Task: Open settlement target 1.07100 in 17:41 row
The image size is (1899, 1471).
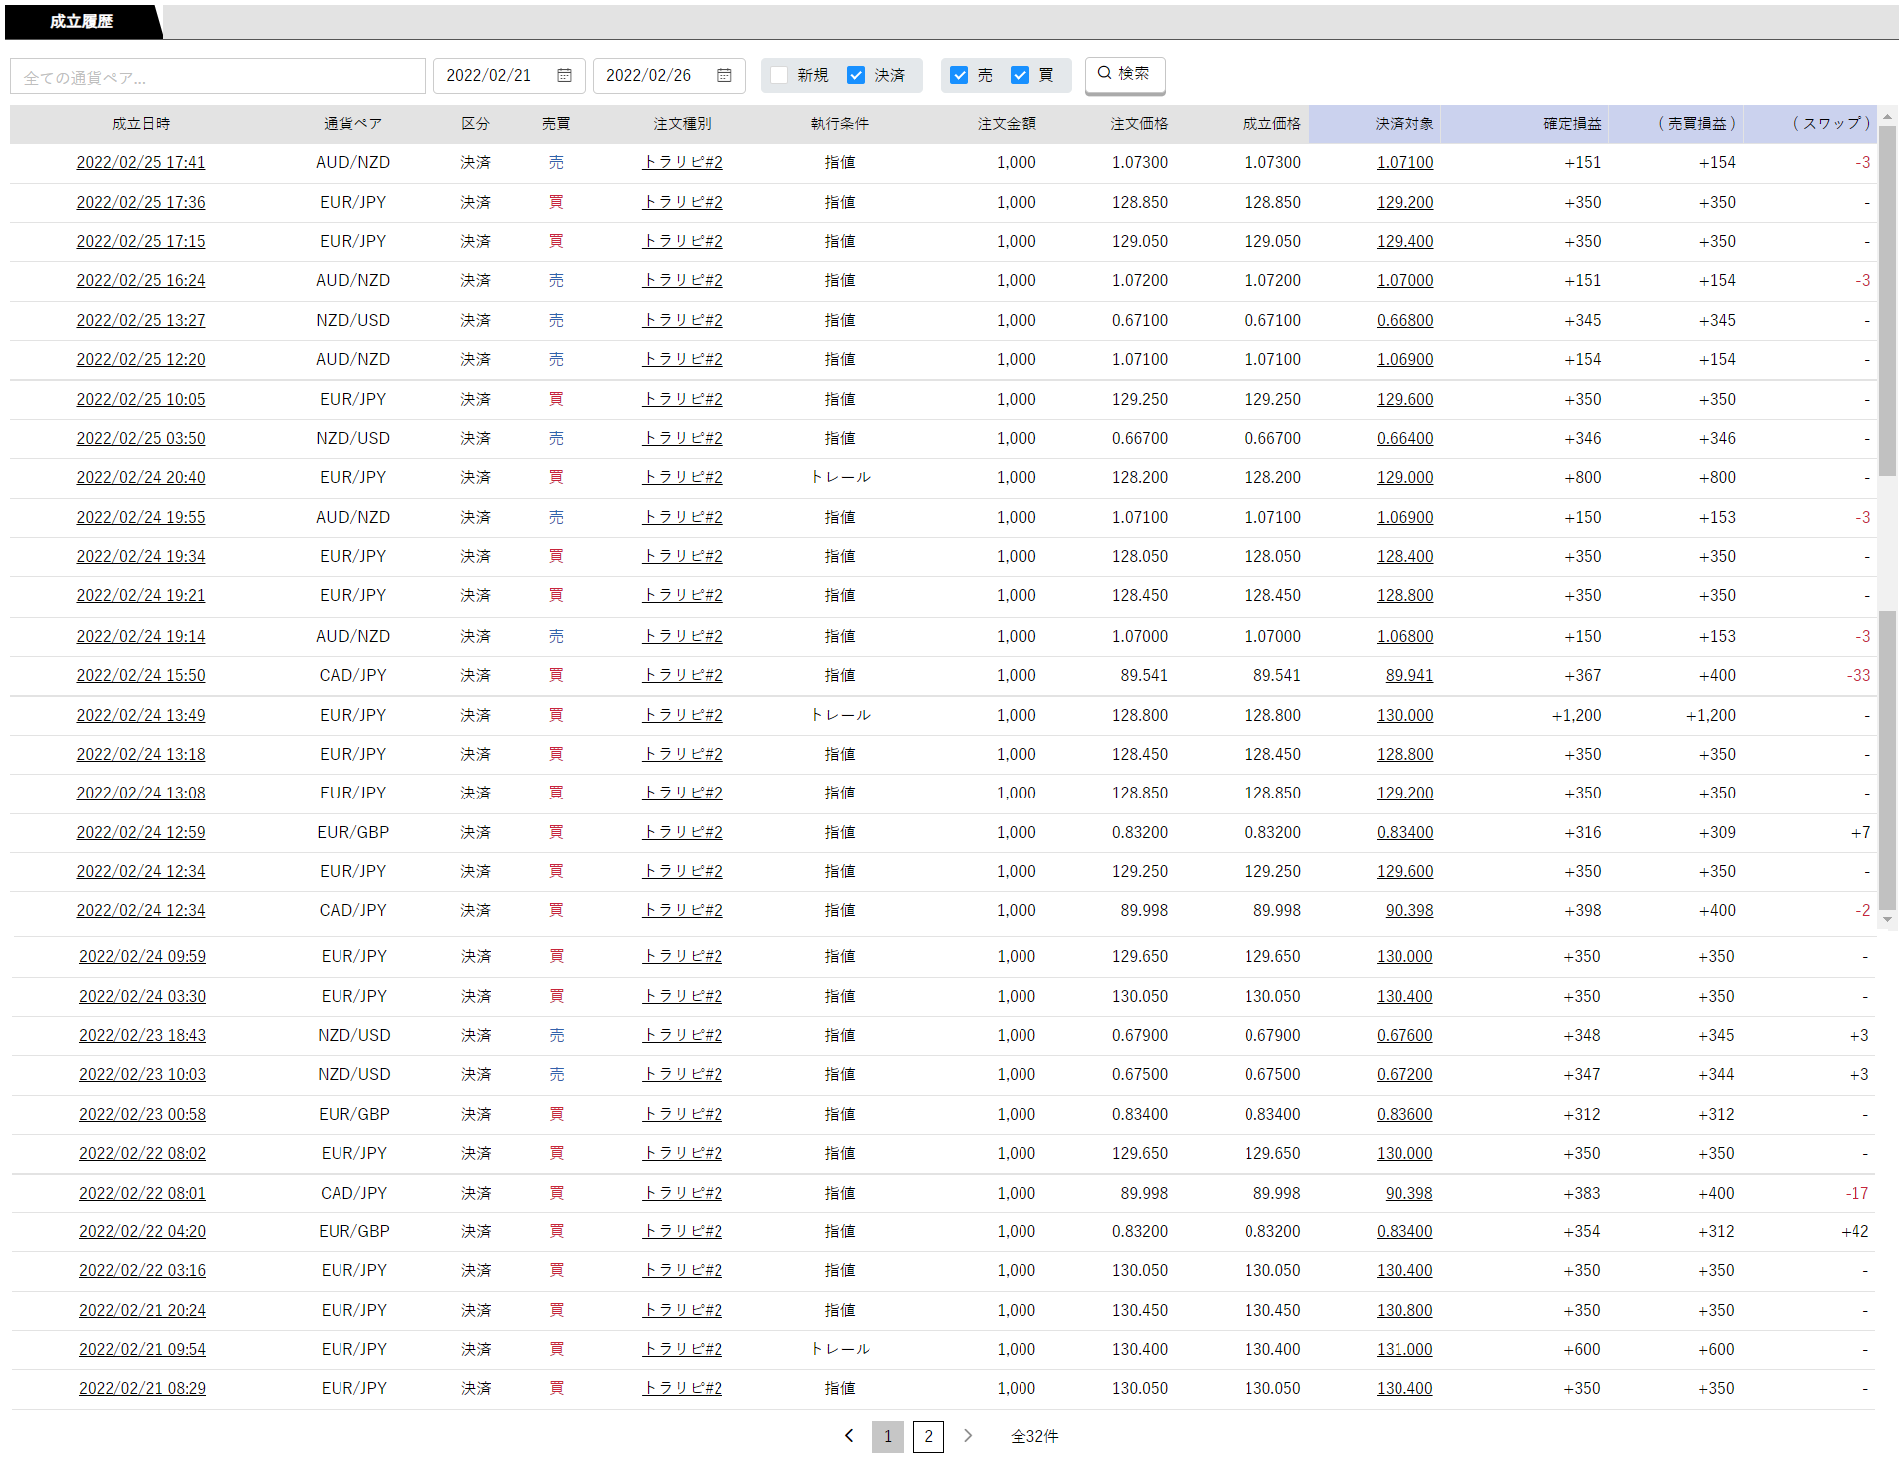Action: click(1405, 162)
